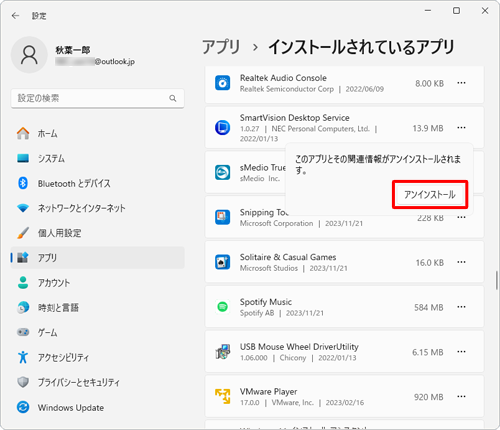Click the Realtek Audio Console app icon
Viewport: 500px width, 430px height.
222,83
